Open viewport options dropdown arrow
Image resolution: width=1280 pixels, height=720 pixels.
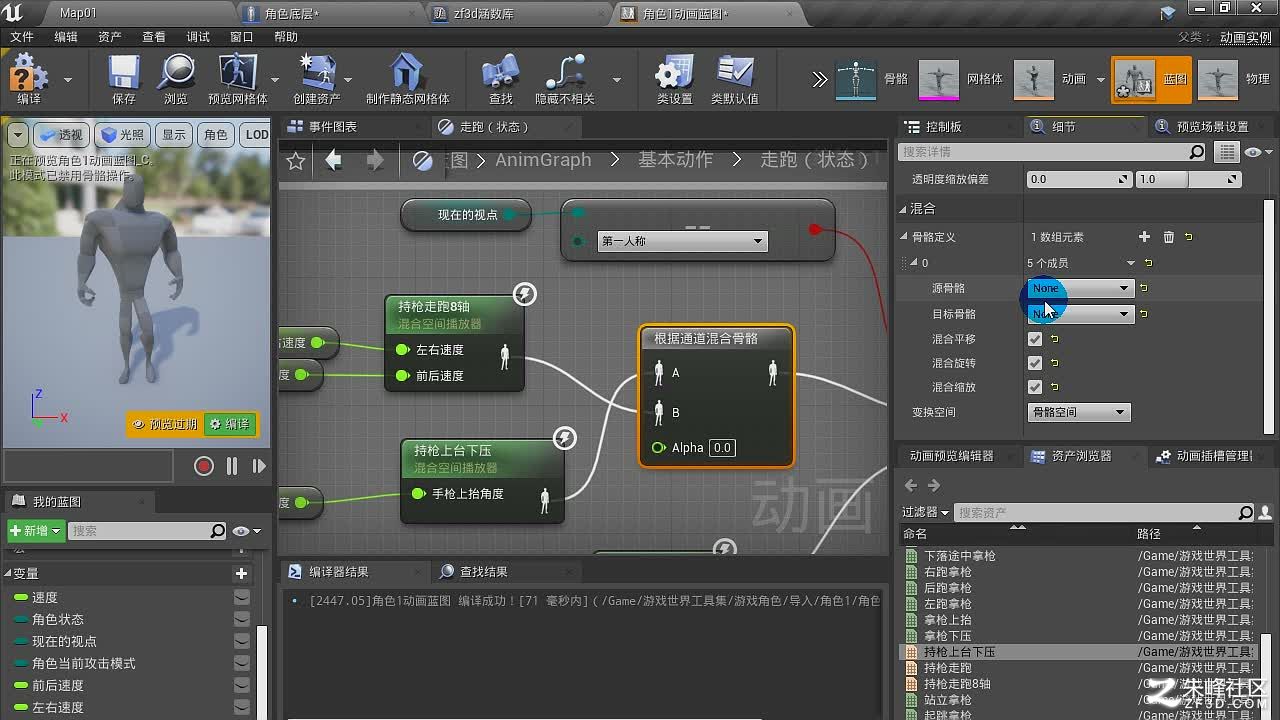(17, 135)
